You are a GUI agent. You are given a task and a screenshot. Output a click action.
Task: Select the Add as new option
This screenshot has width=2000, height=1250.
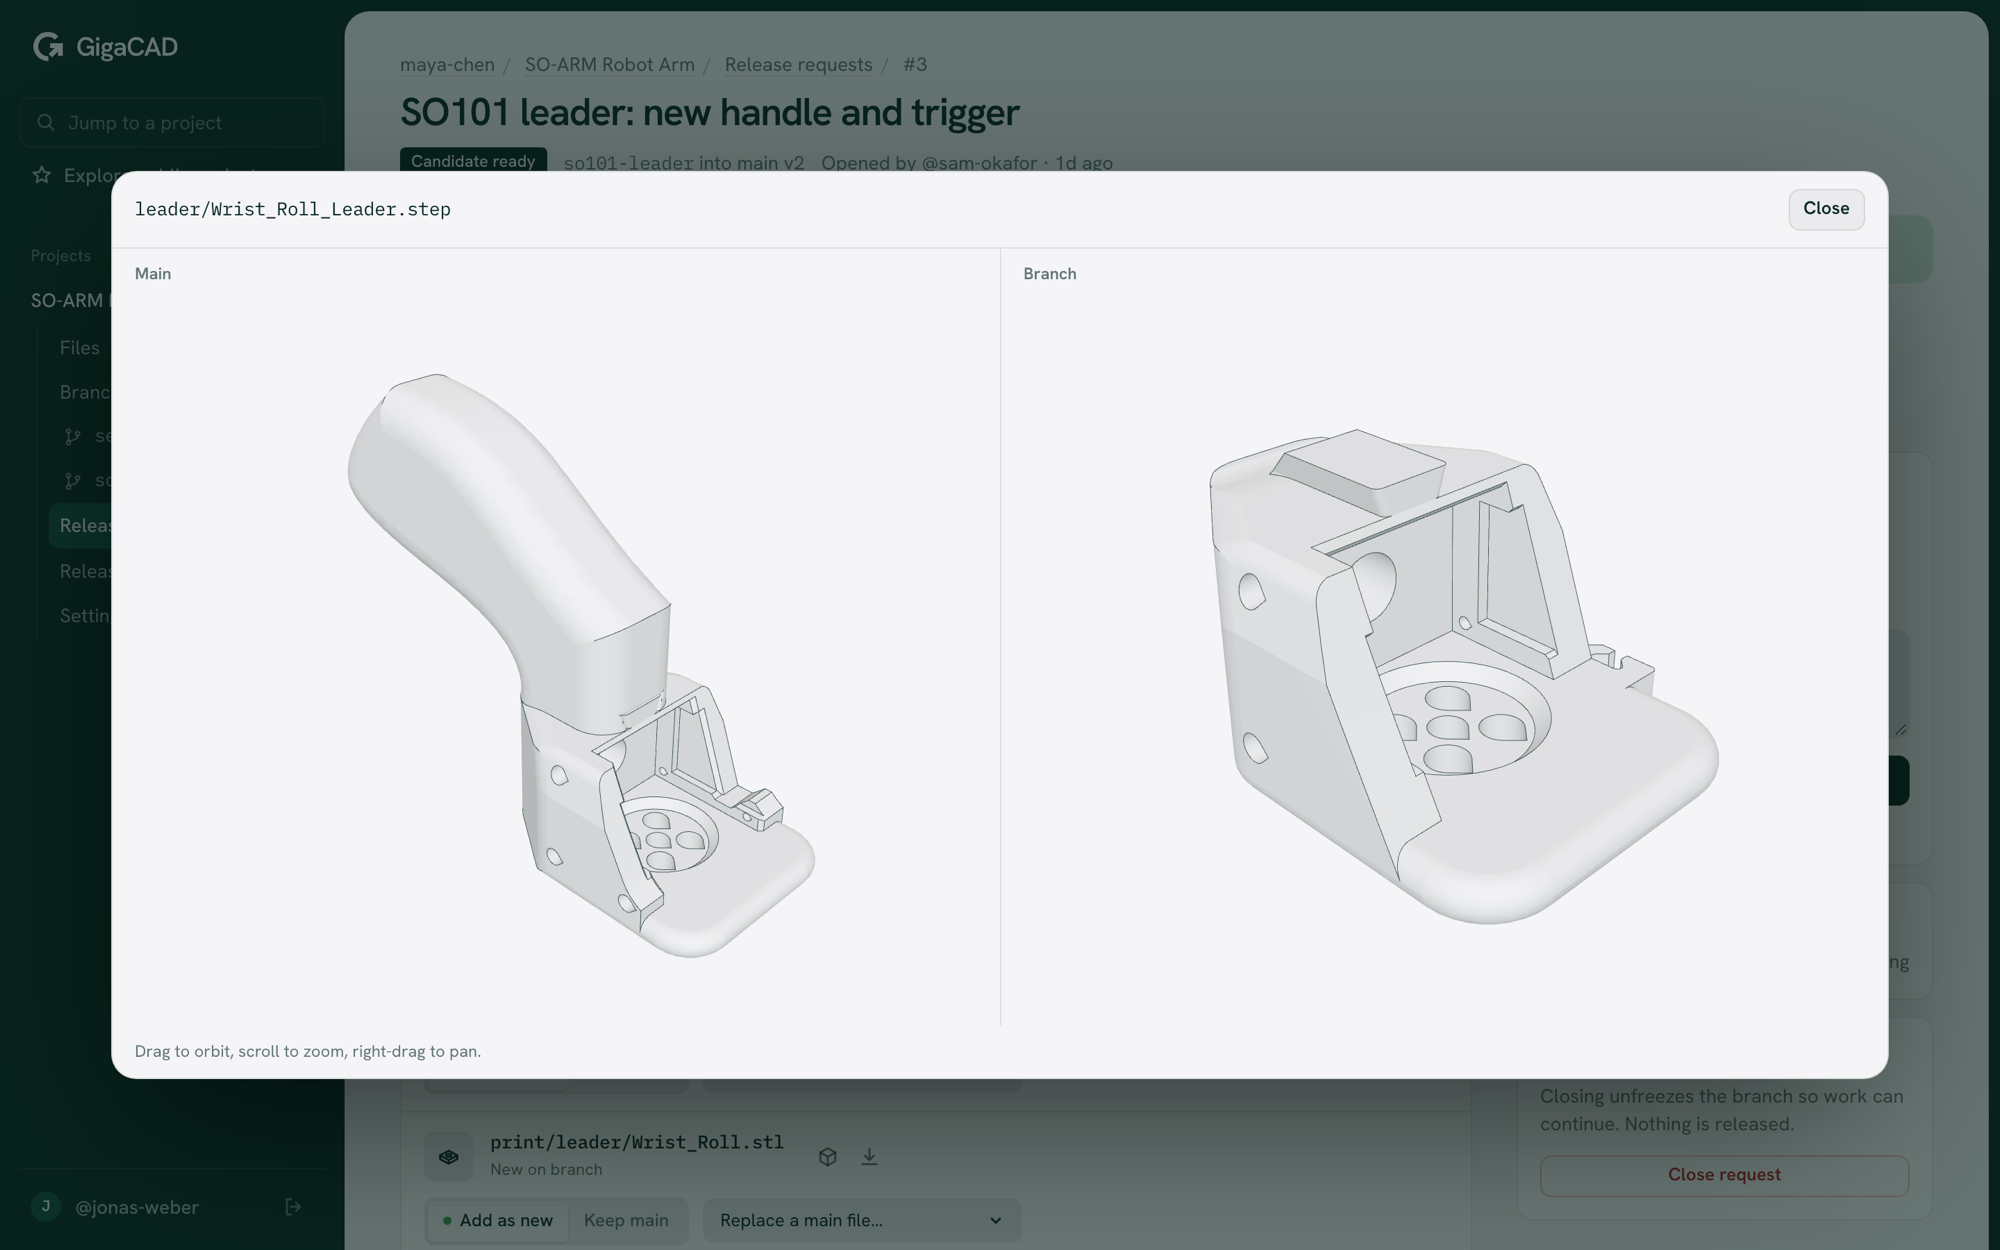pos(497,1220)
